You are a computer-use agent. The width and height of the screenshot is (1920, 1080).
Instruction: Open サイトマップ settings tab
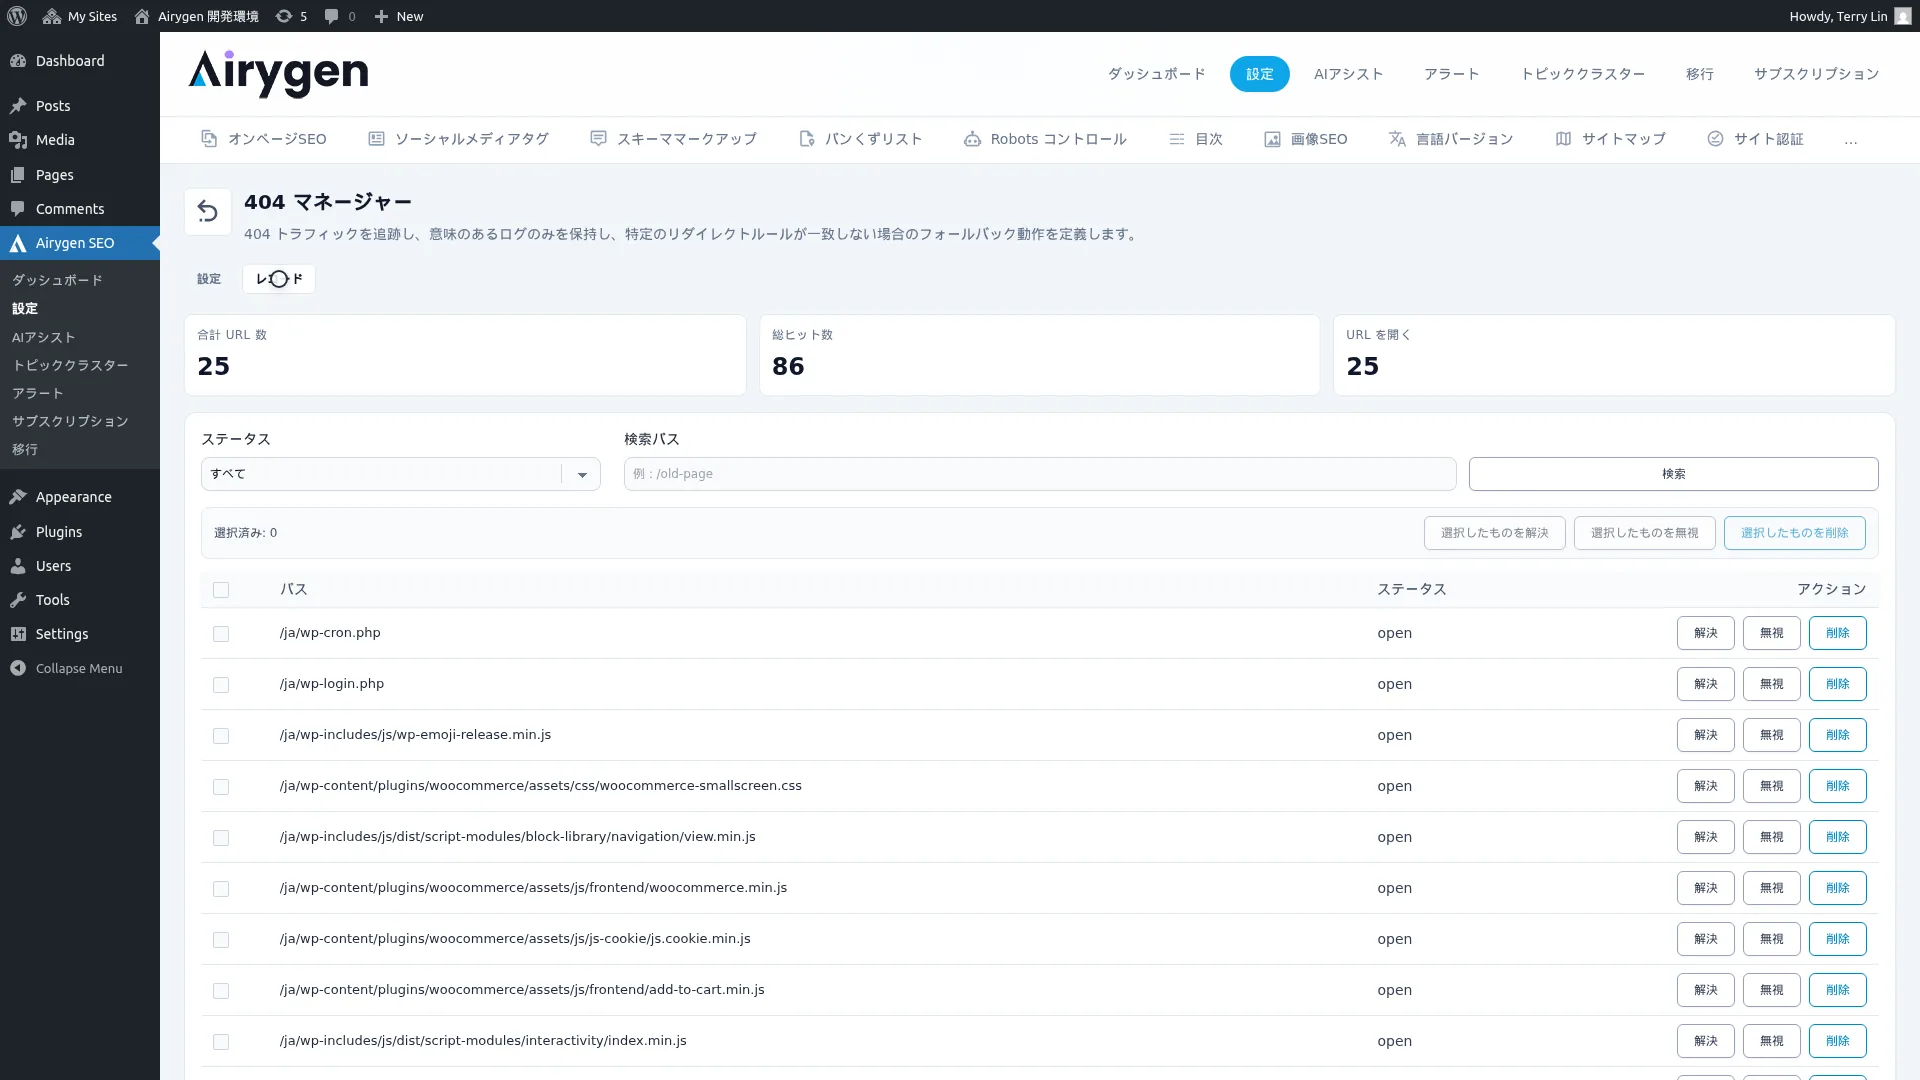point(1610,139)
